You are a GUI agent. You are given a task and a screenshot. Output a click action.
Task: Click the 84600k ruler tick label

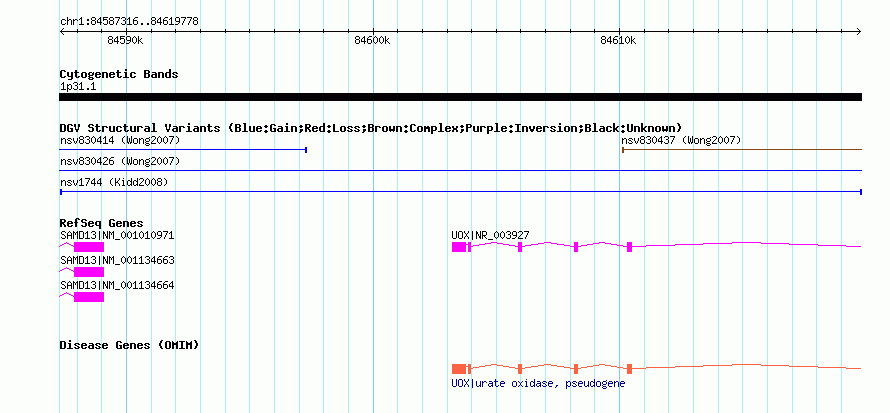click(372, 40)
